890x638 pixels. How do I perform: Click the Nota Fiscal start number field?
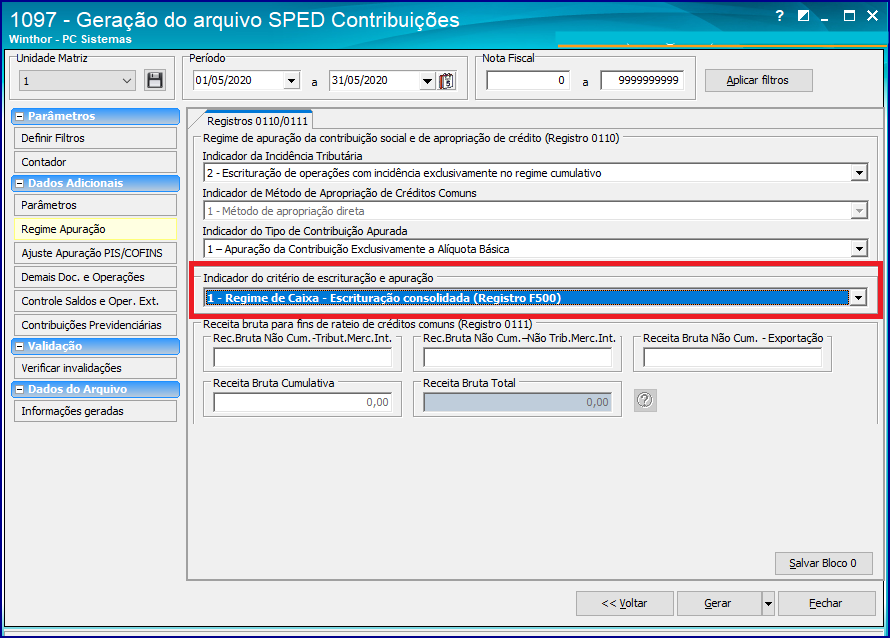coord(527,81)
